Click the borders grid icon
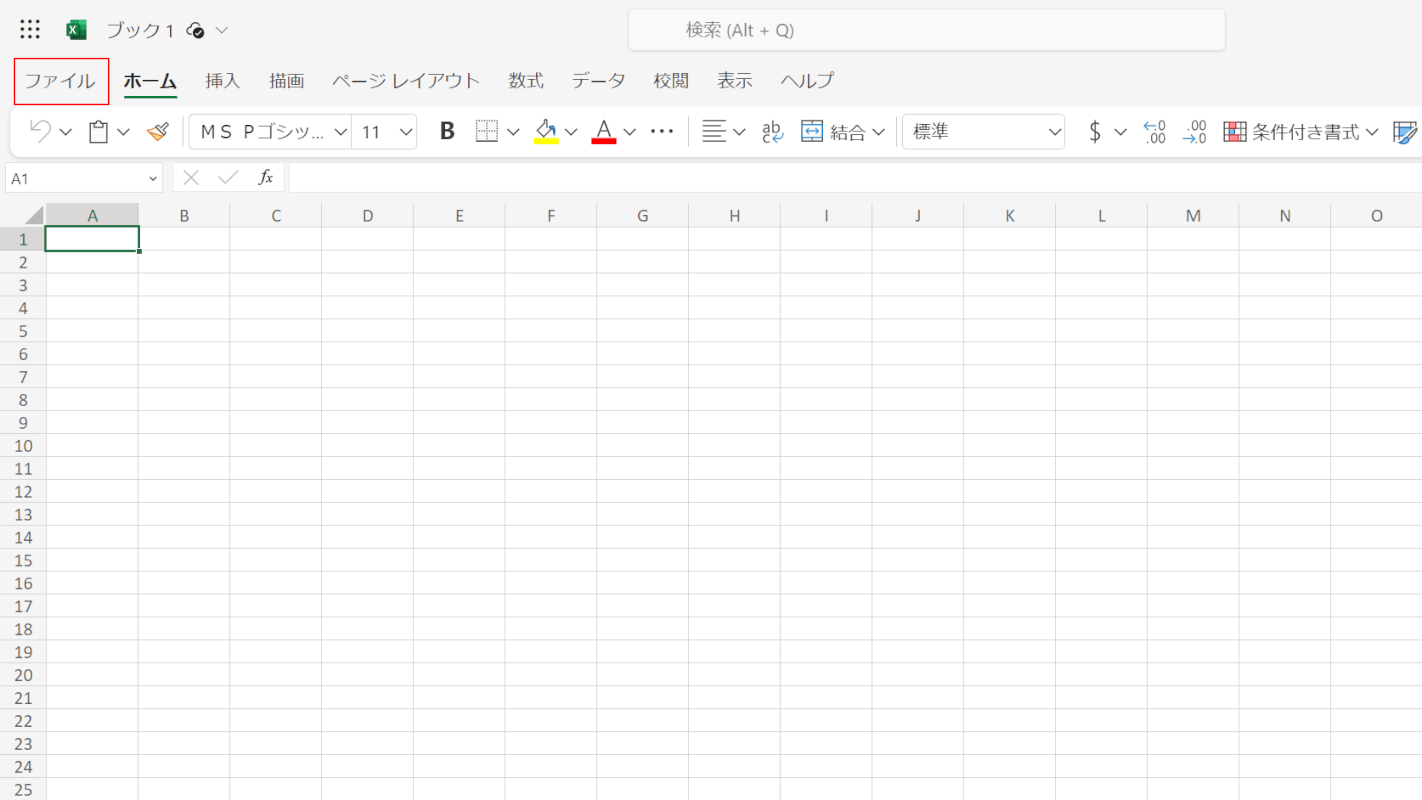 [487, 131]
